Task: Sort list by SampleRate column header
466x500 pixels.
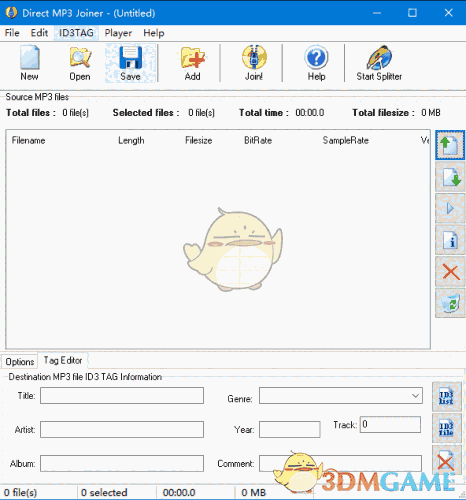Action: click(346, 140)
